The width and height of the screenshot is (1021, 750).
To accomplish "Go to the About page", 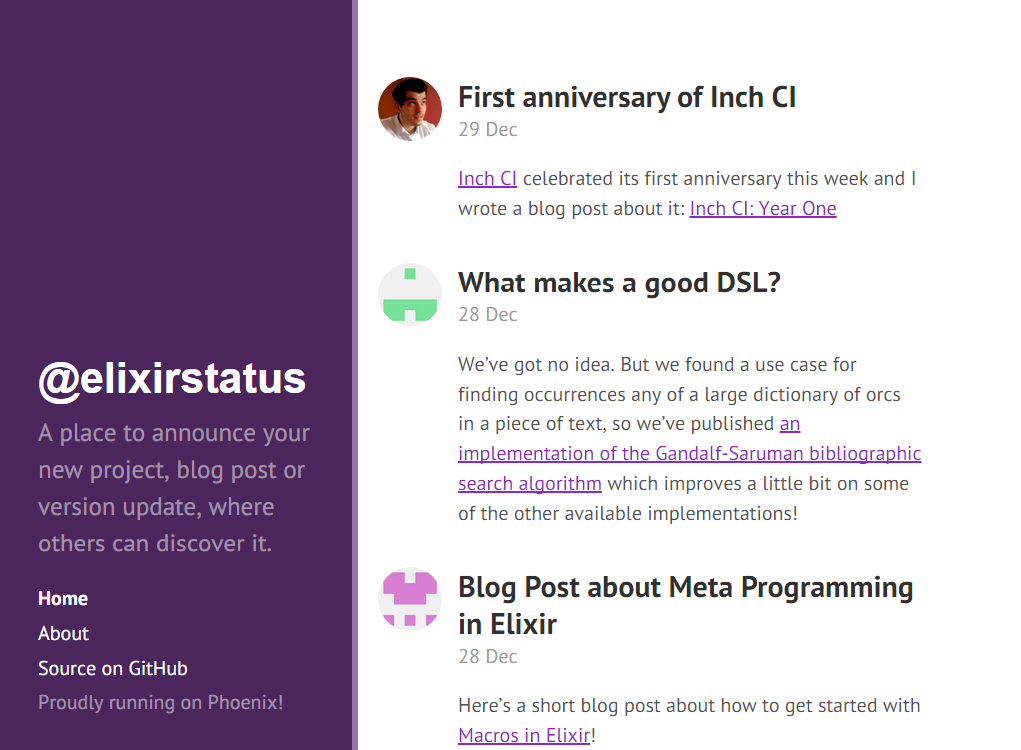I will pos(63,633).
